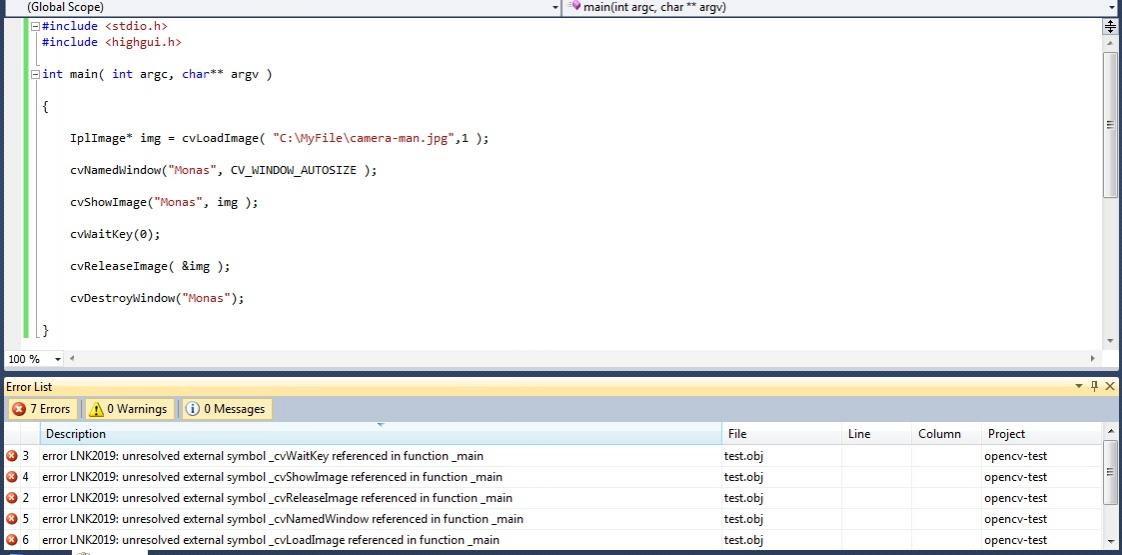The height and width of the screenshot is (555, 1122).
Task: Sort errors by the File column header
Action: (x=782, y=433)
